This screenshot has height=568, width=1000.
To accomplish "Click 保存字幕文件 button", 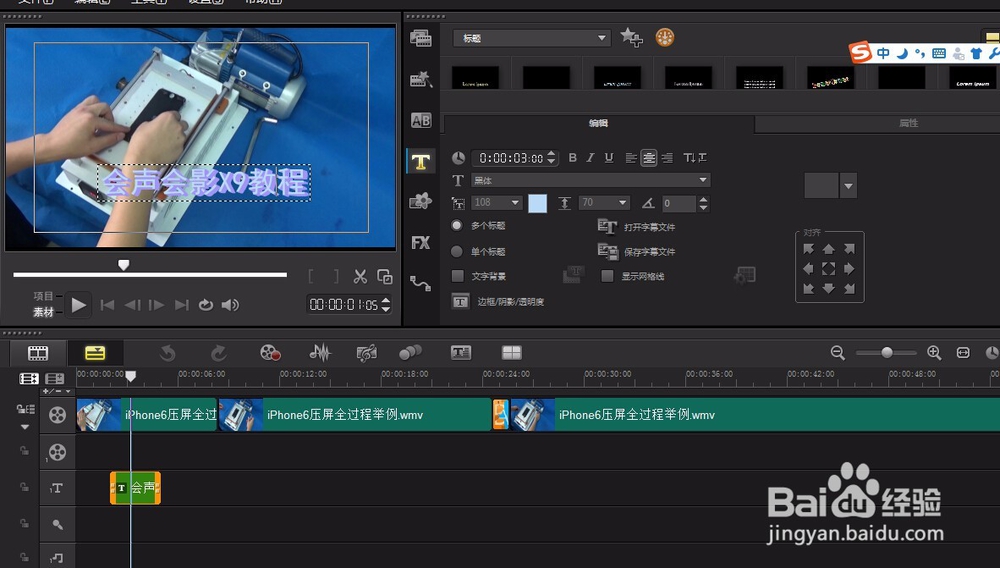I will click(x=636, y=251).
